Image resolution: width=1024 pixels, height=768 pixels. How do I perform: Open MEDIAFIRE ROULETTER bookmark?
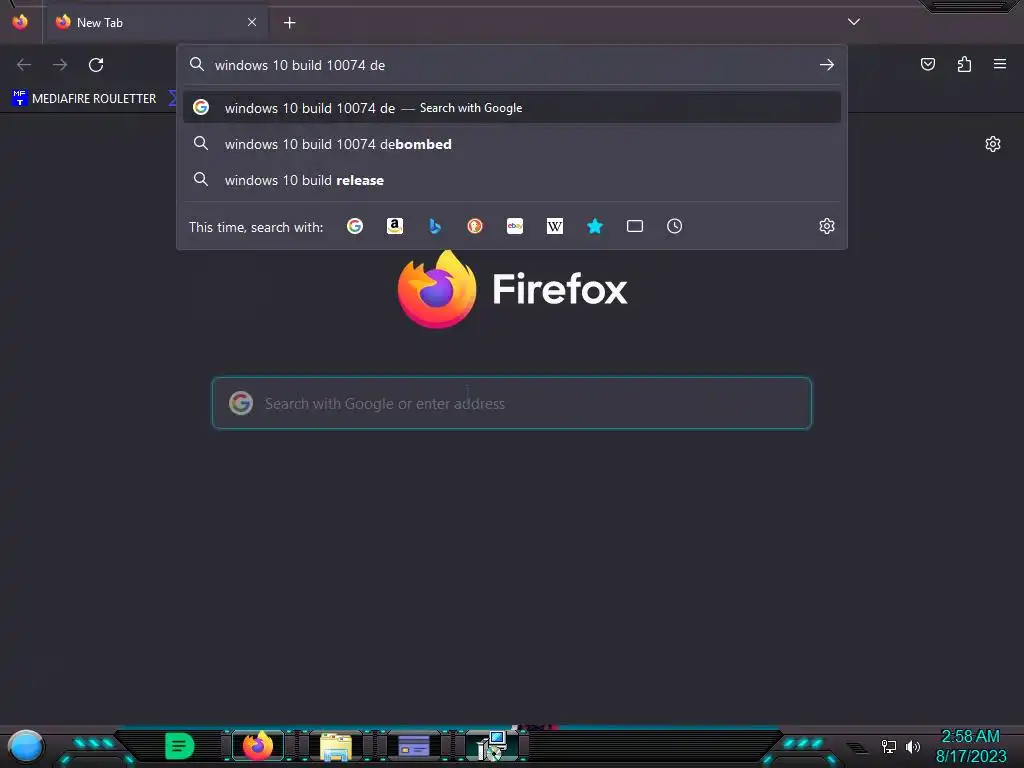[84, 99]
